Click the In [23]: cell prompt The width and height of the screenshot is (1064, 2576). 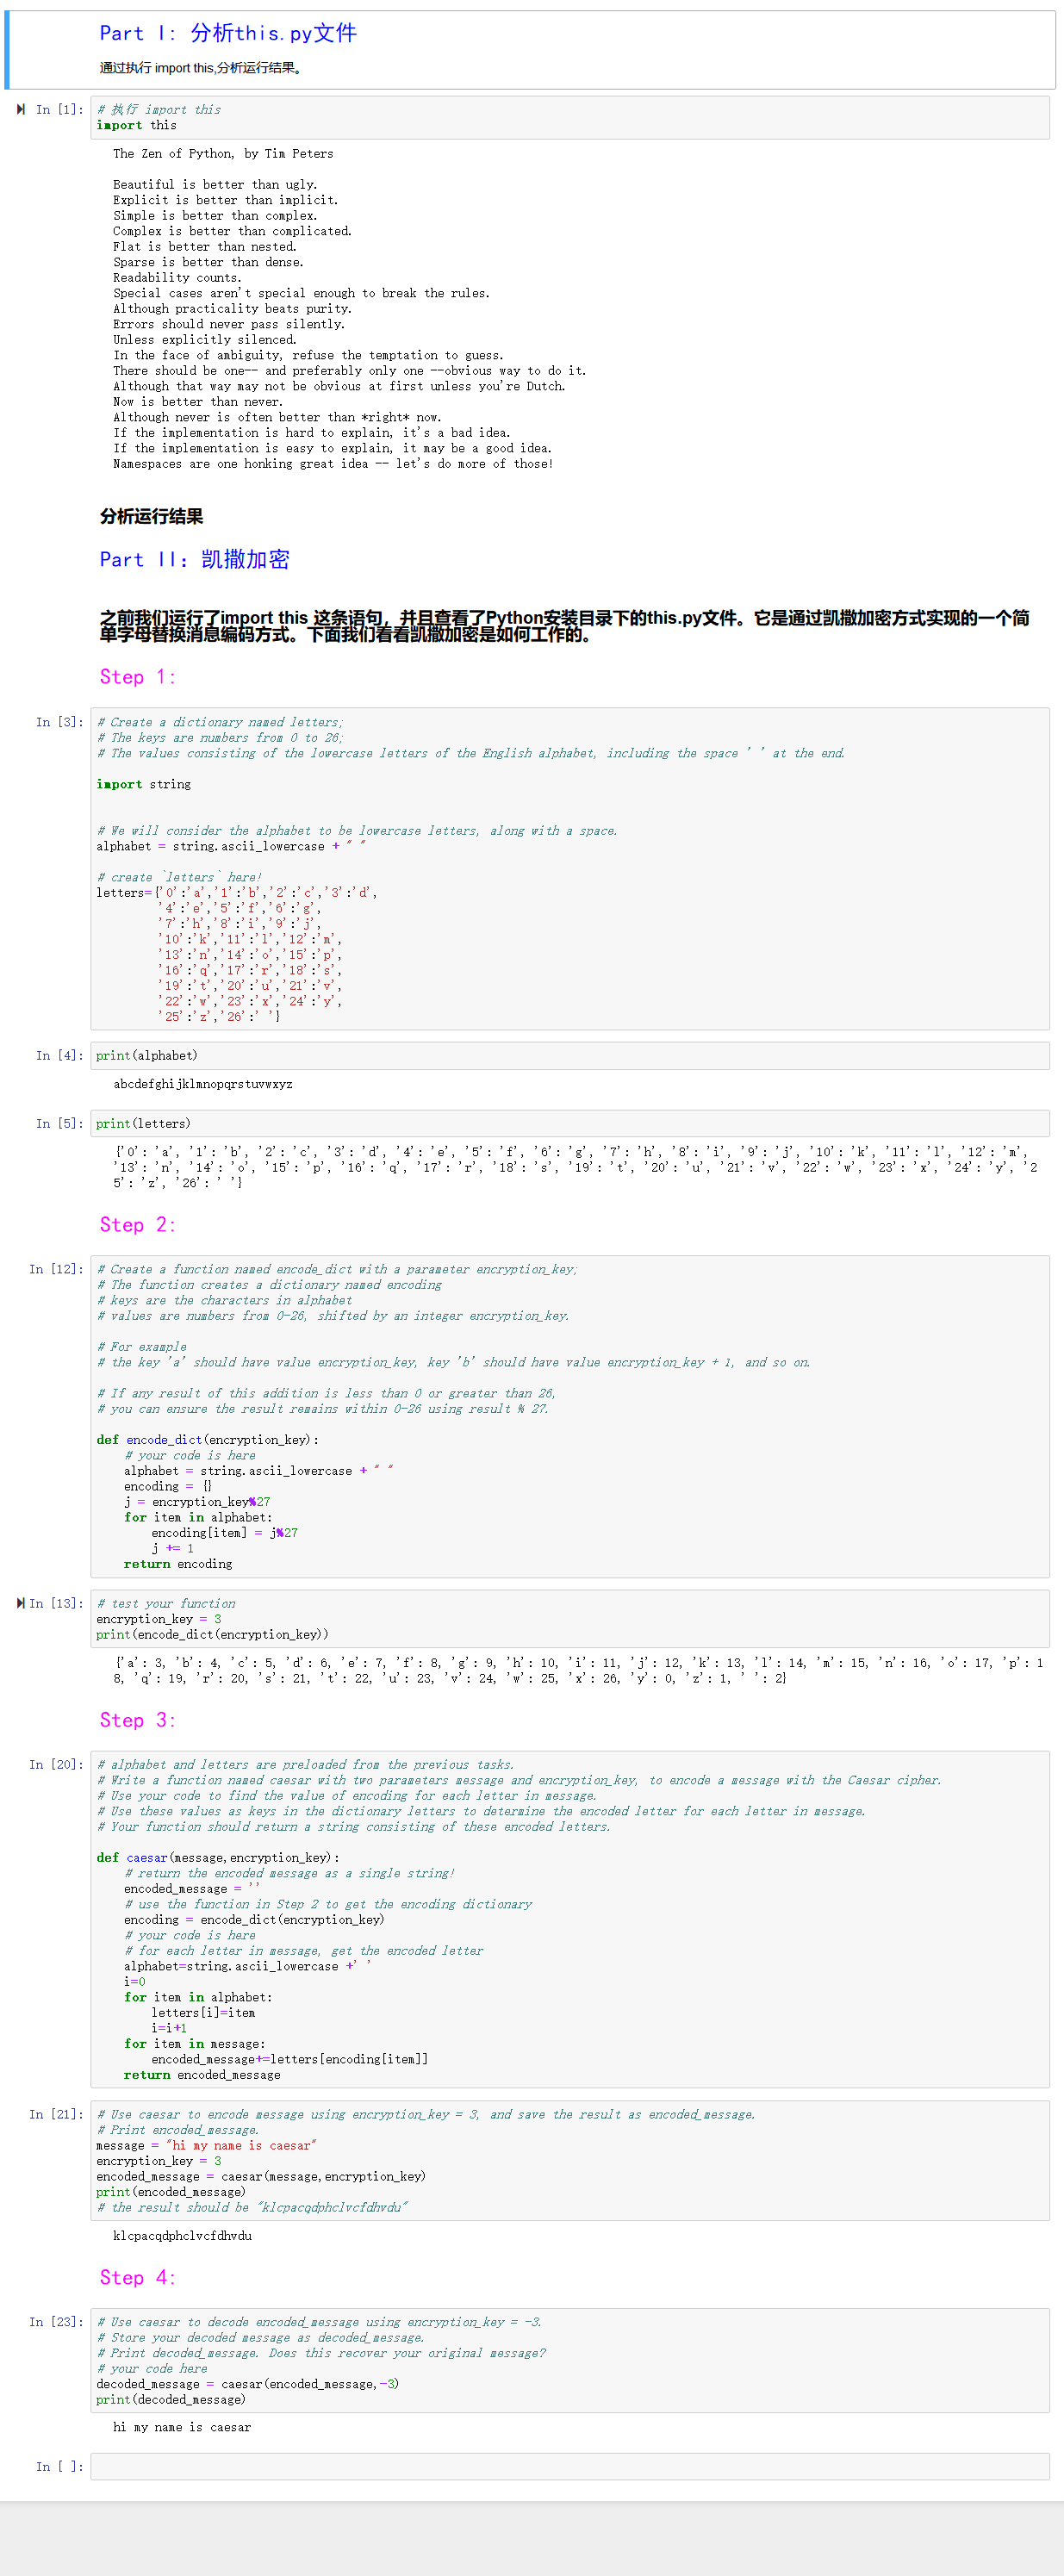click(x=57, y=2321)
